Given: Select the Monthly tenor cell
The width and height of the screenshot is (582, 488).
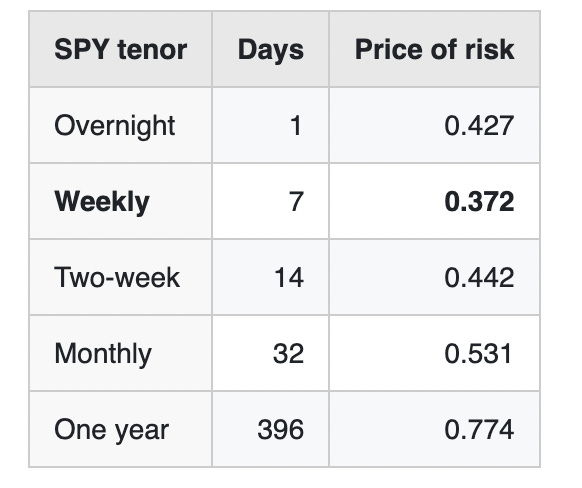Looking at the screenshot, I should [121, 353].
